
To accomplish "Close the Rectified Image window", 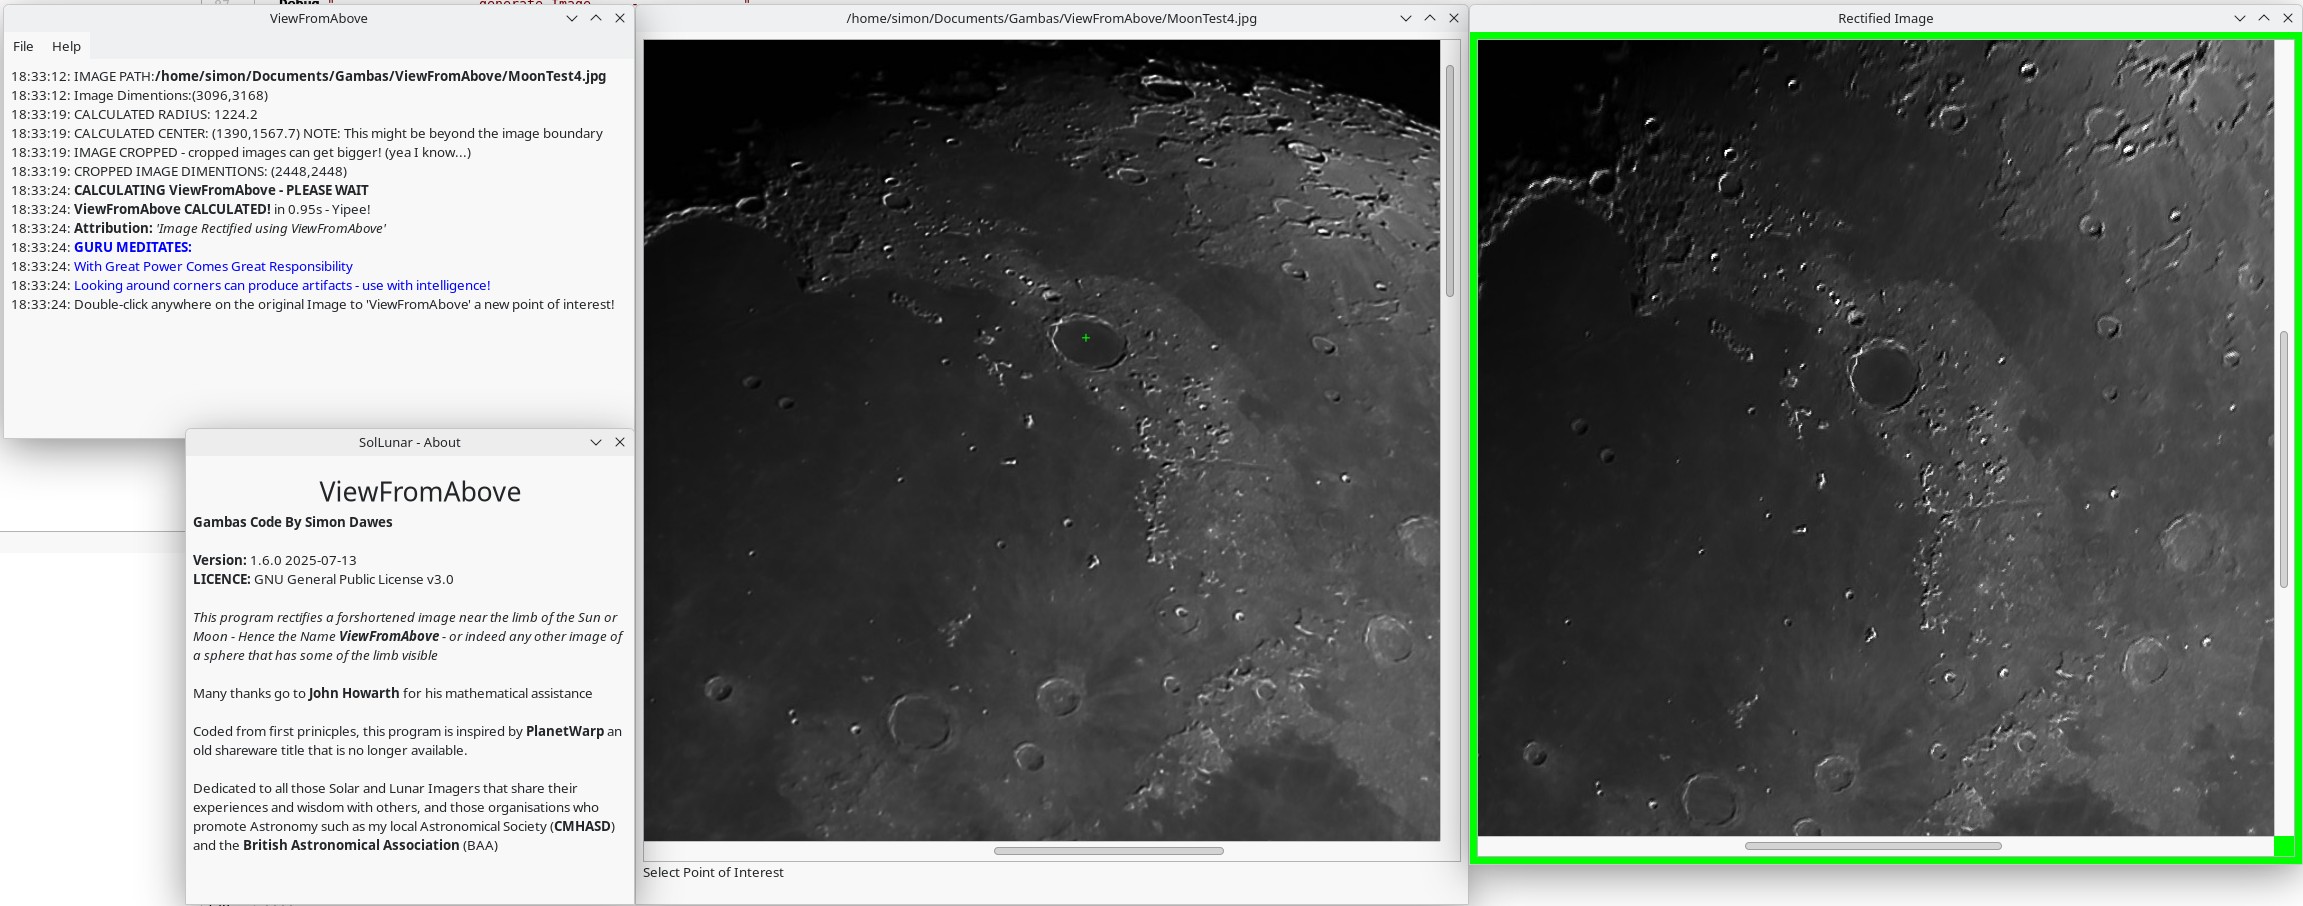I will (2288, 18).
